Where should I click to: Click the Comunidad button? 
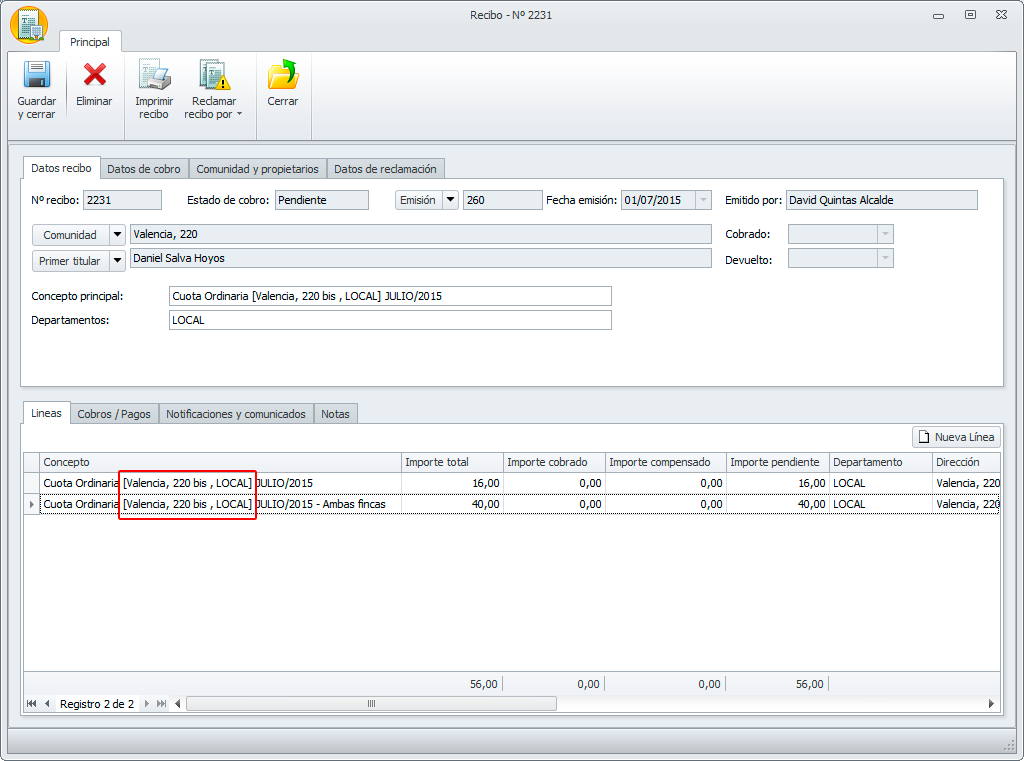(x=69, y=235)
